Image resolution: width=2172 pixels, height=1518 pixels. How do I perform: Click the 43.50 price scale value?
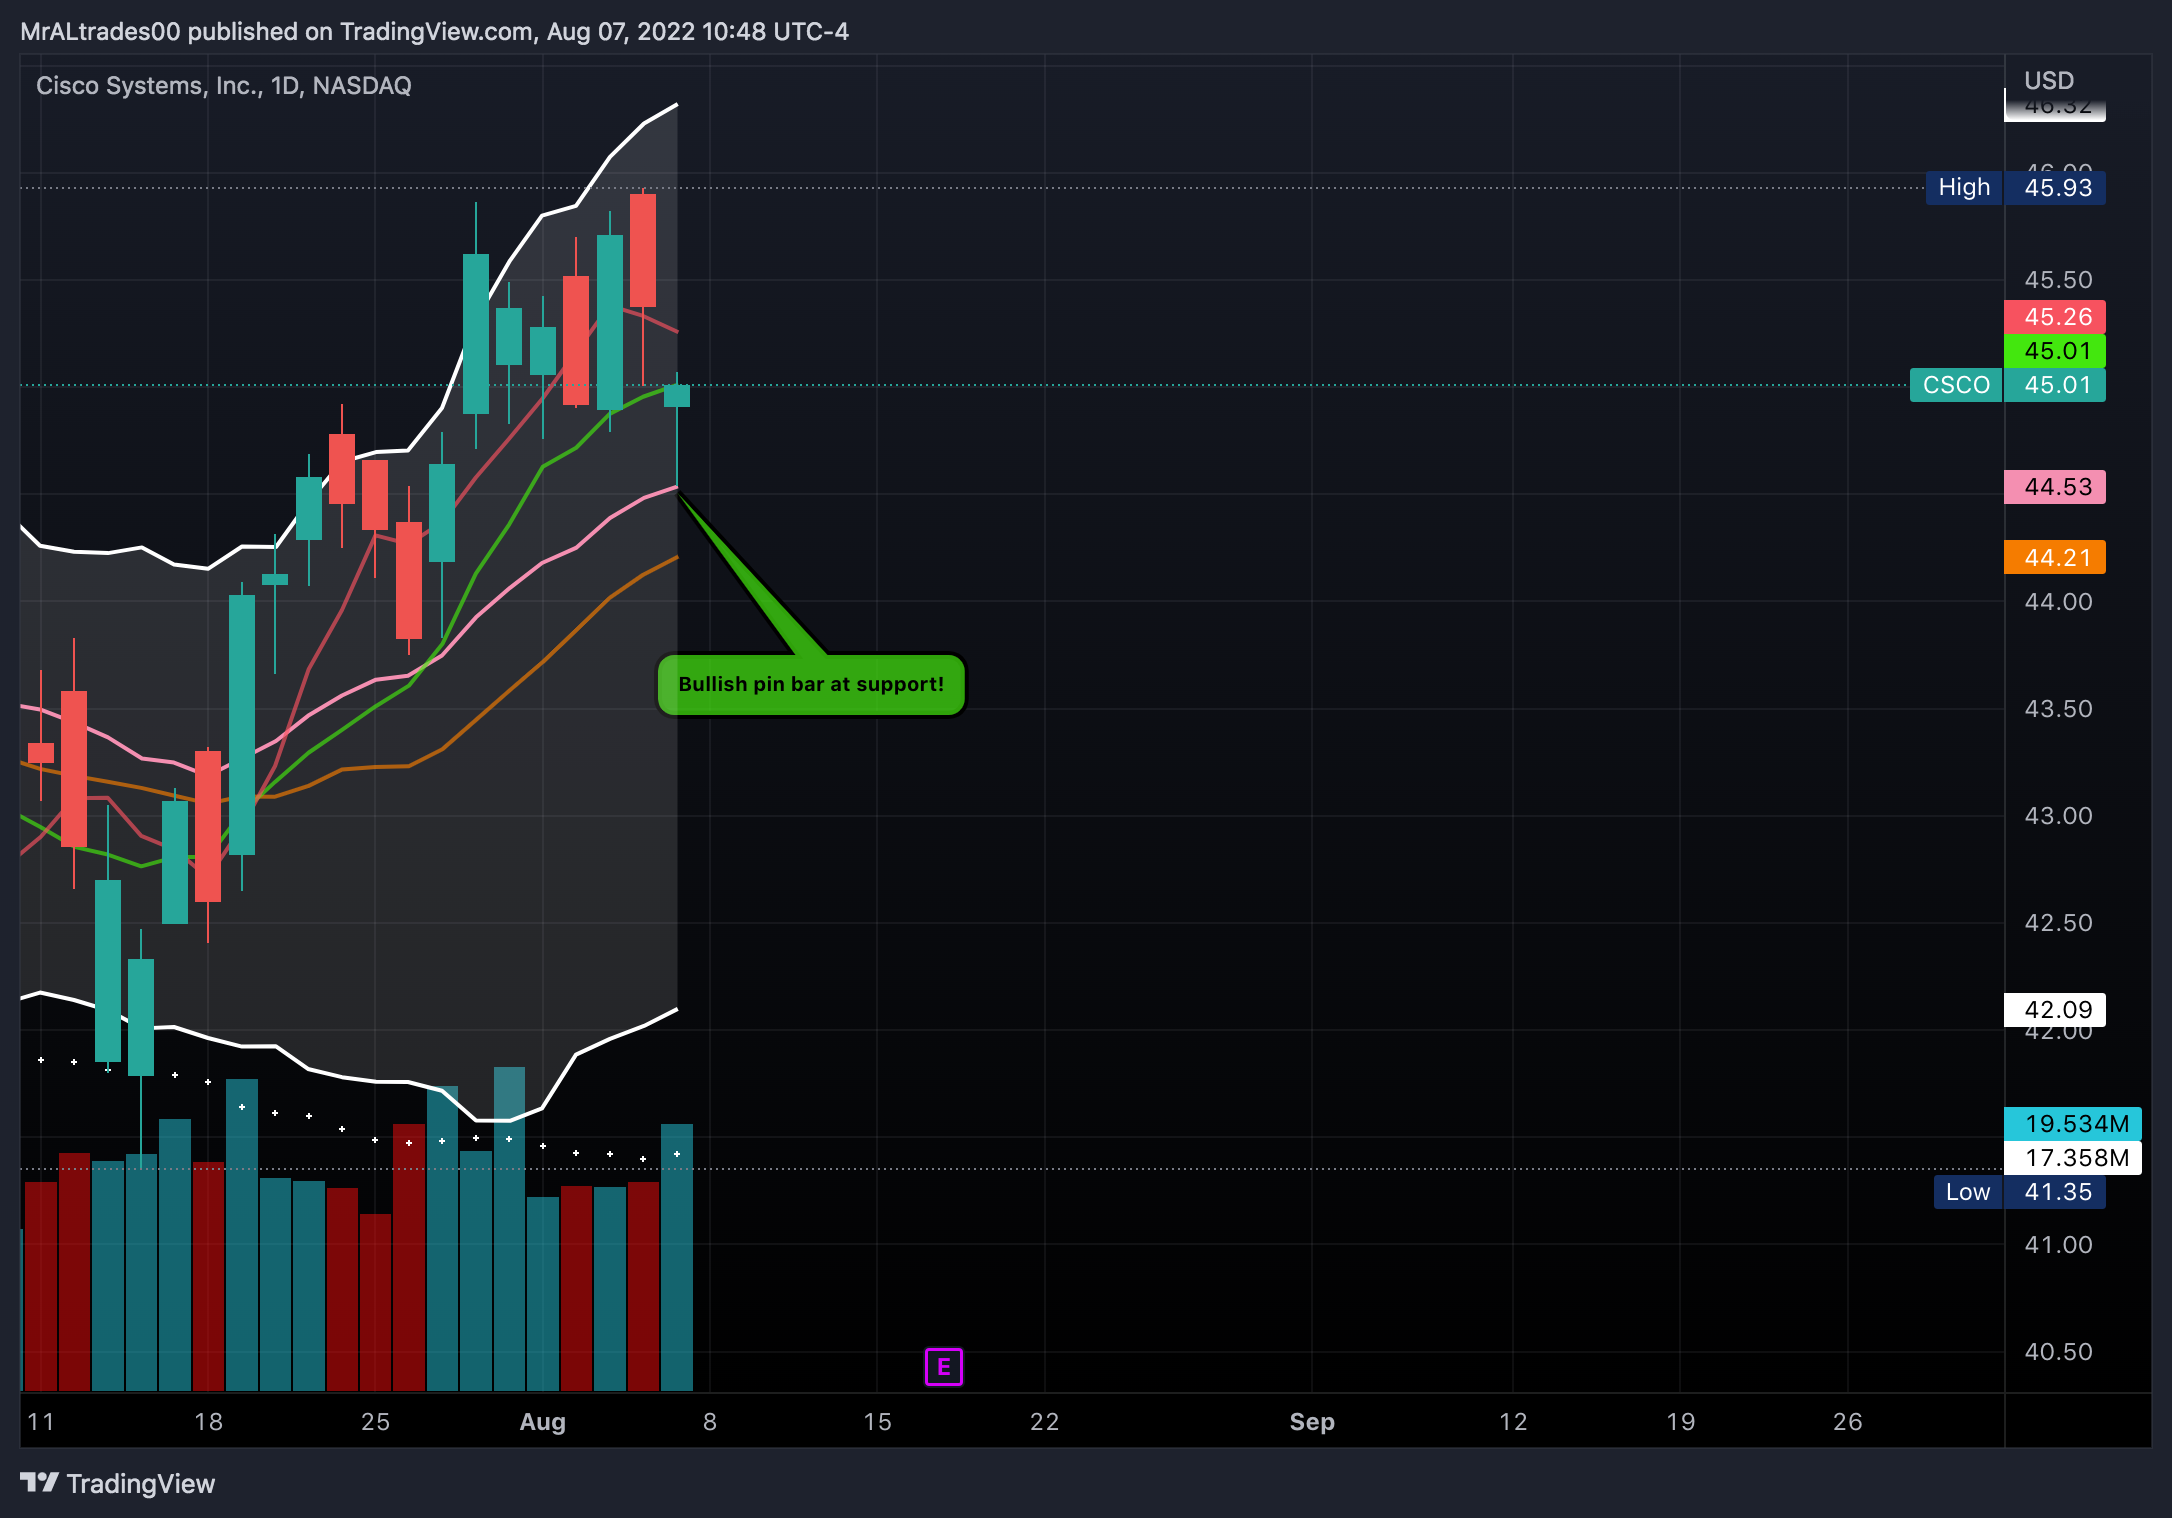[x=2058, y=709]
